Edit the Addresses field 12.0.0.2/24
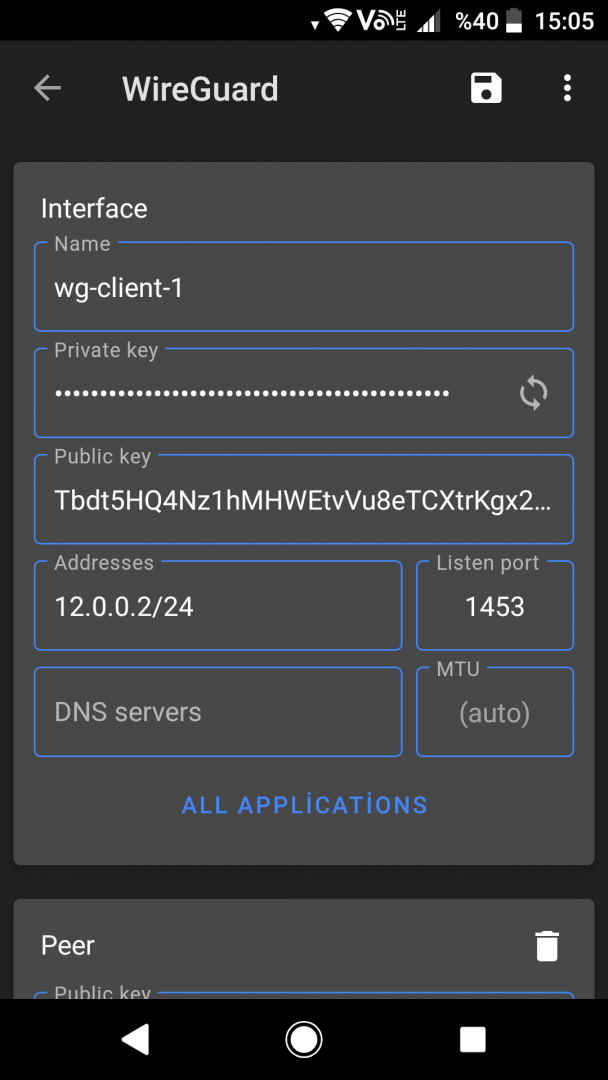Screen dimensions: 608x1080 [x=218, y=605]
